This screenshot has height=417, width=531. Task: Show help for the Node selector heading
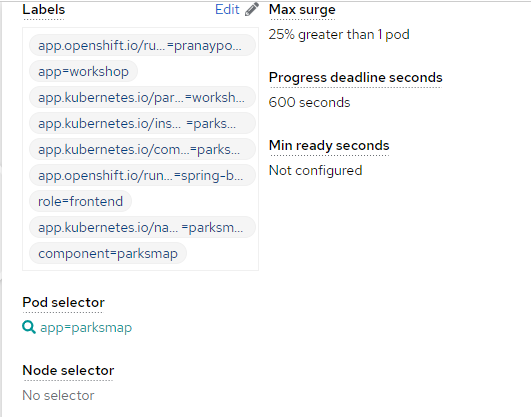[x=68, y=371]
